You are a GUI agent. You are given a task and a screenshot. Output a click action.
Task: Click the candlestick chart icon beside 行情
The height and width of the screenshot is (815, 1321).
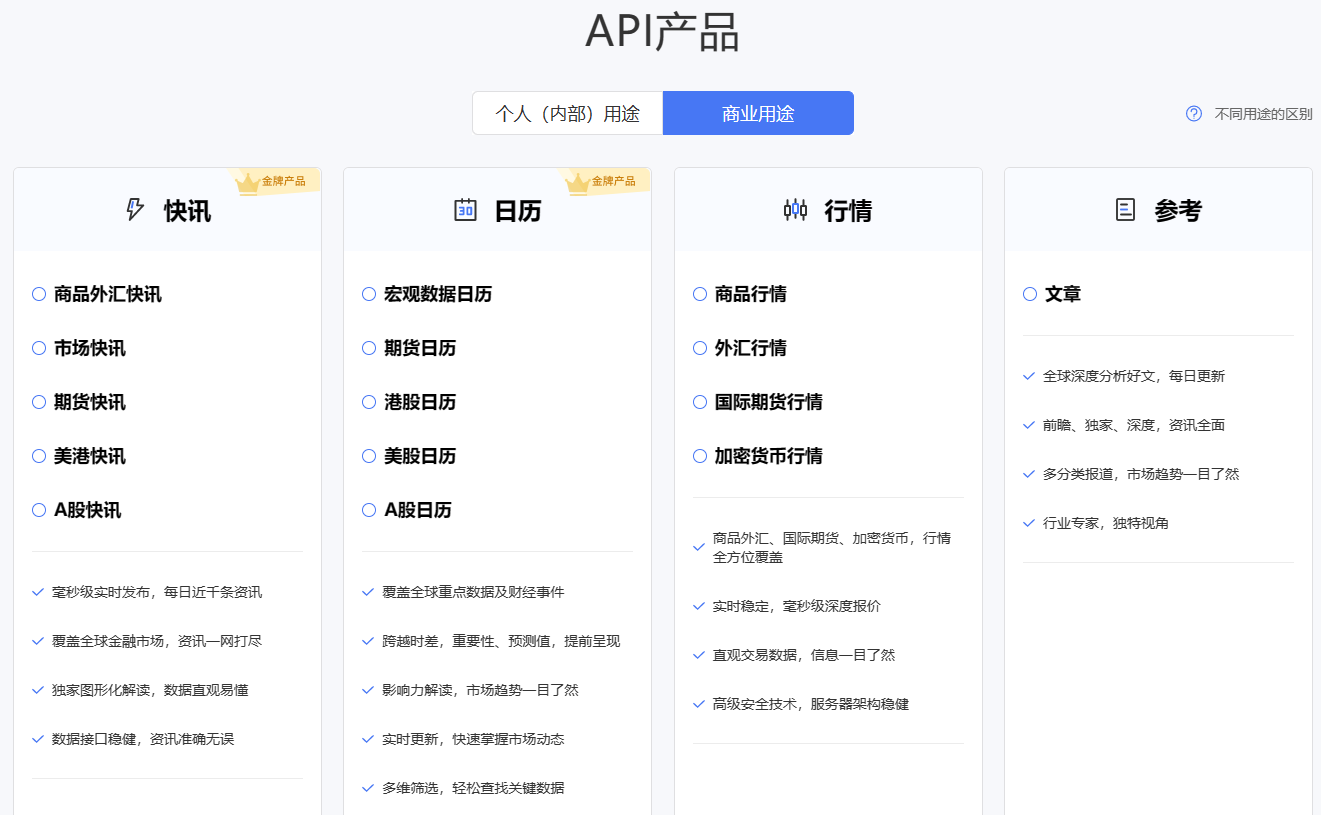[x=795, y=210]
